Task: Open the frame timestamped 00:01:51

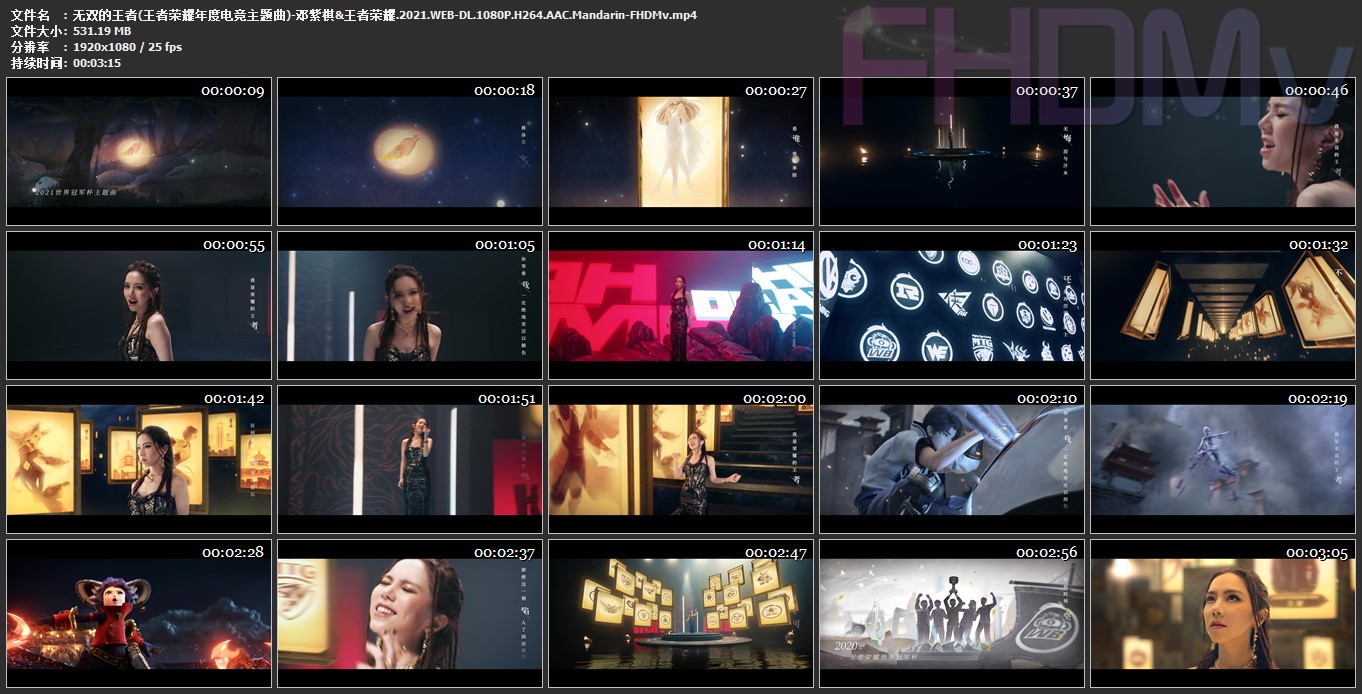Action: click(410, 460)
